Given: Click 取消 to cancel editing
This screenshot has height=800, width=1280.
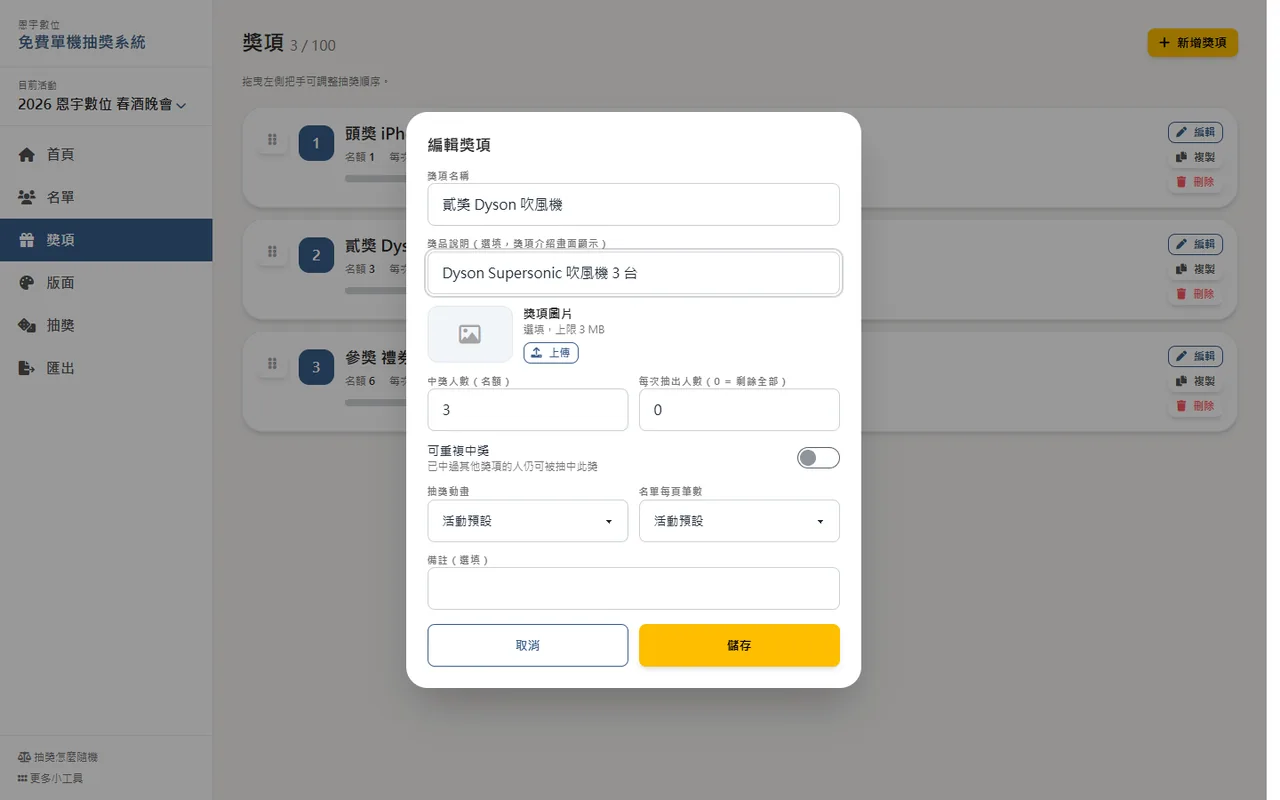Looking at the screenshot, I should point(528,645).
